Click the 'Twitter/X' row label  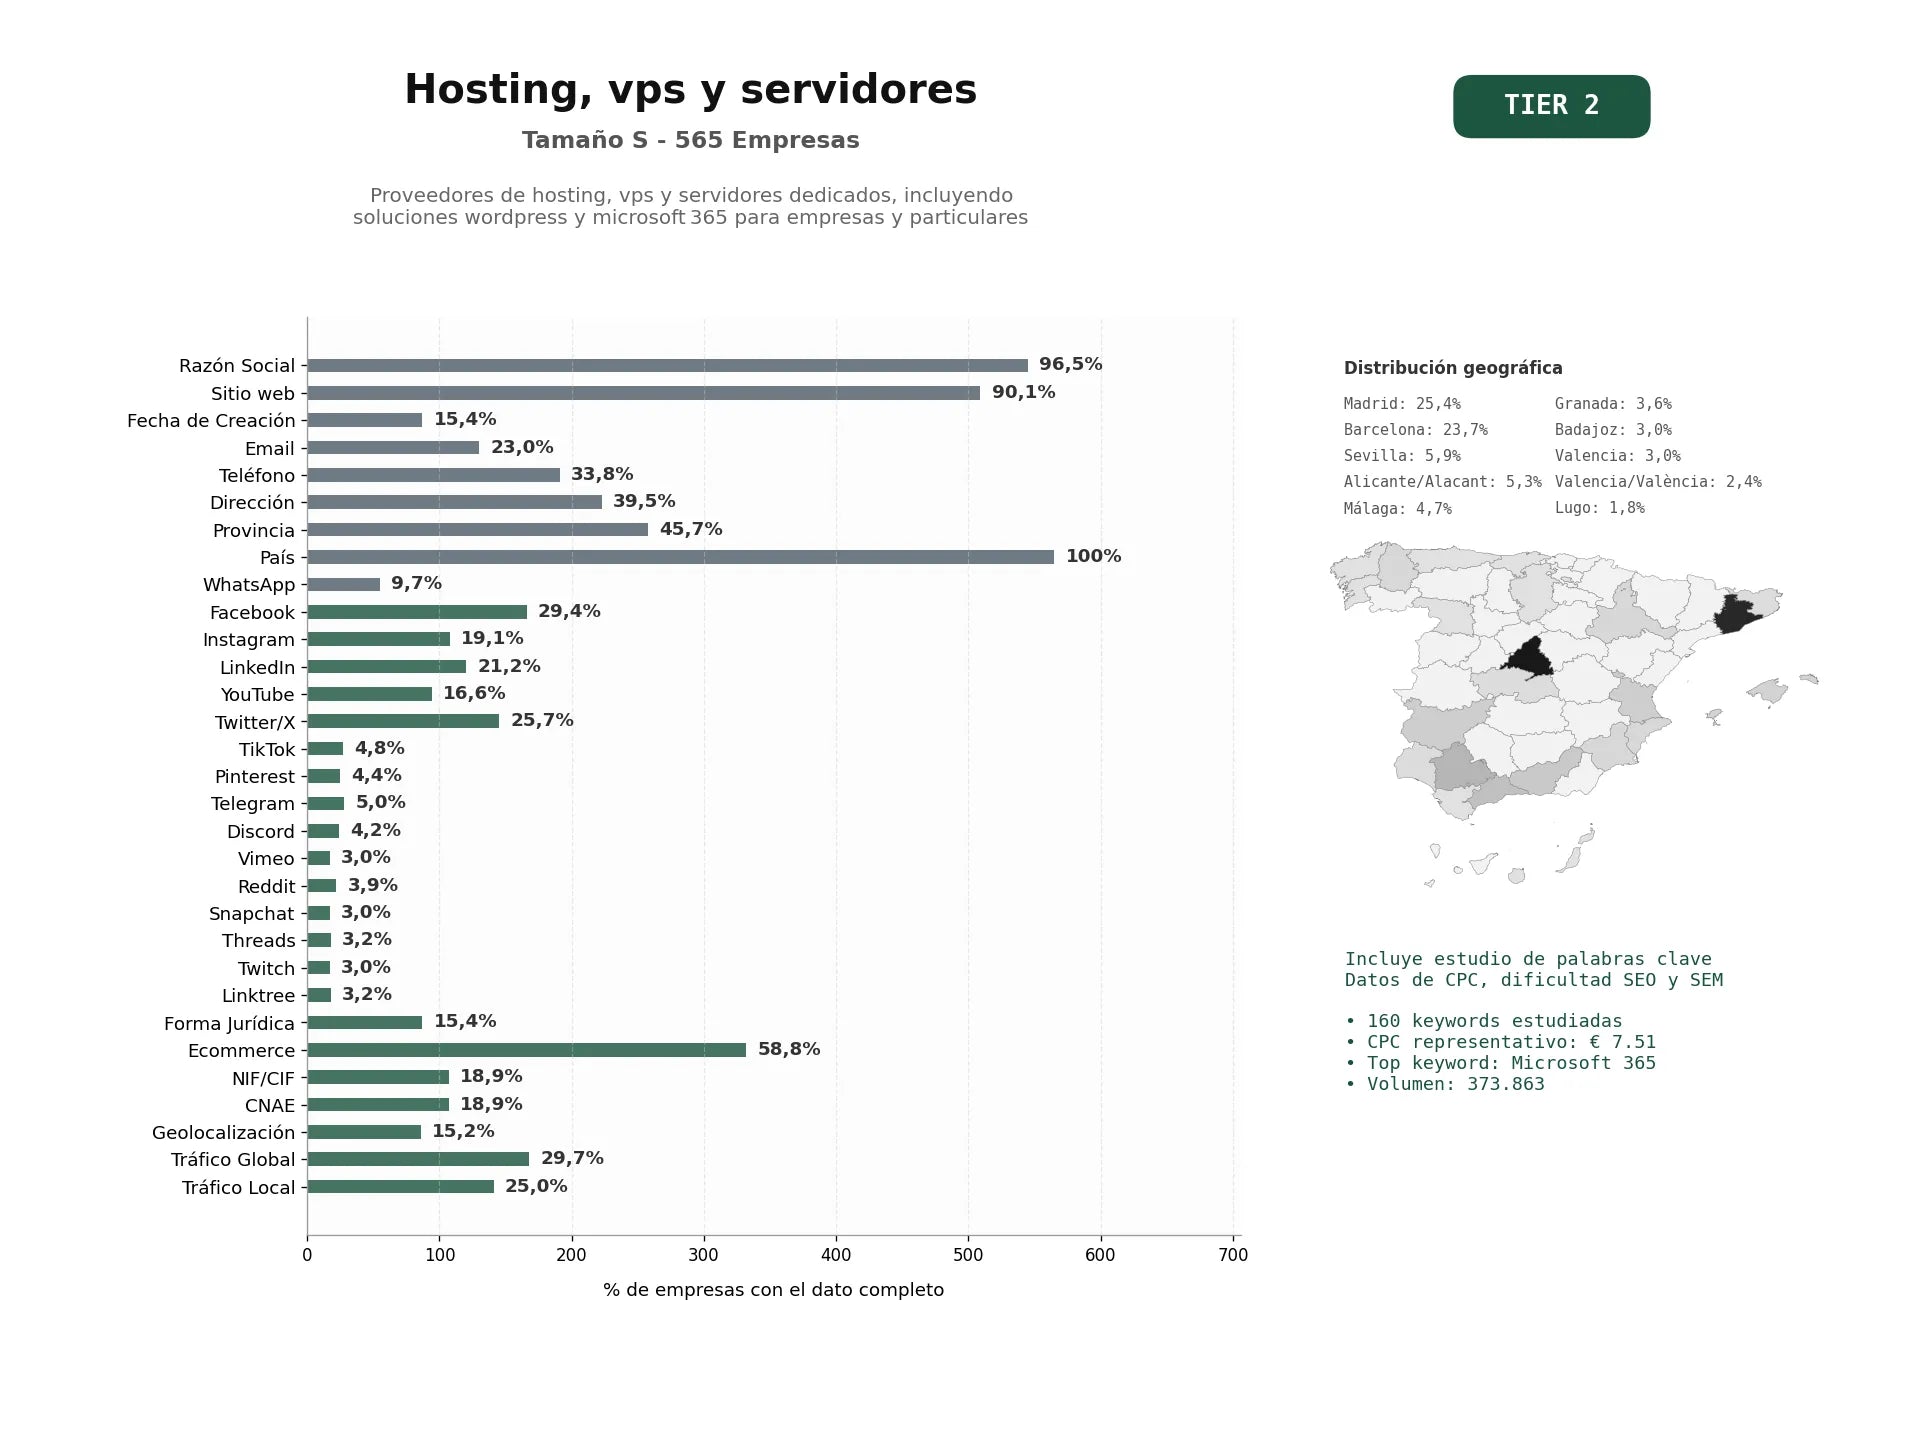255,722
